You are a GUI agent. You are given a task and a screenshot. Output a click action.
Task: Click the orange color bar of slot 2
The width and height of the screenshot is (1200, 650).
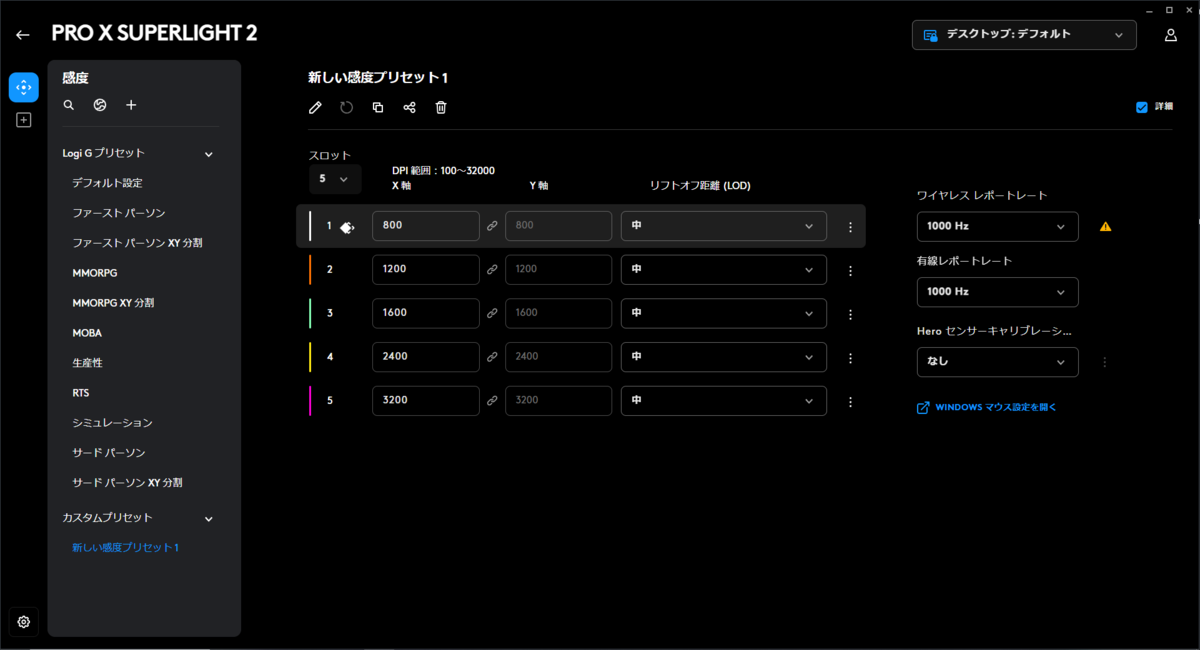(310, 270)
